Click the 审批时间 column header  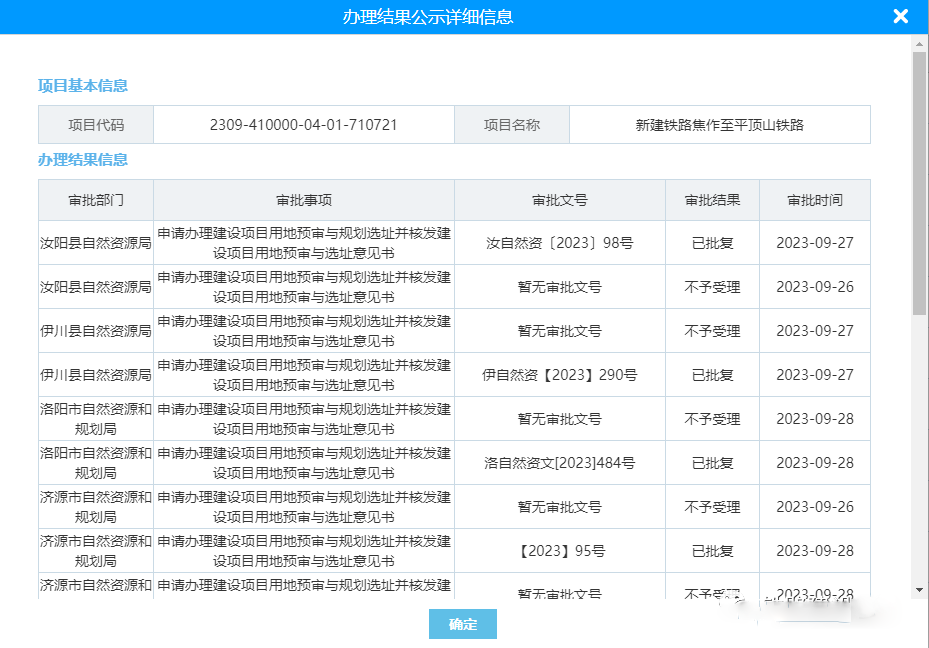coord(814,200)
